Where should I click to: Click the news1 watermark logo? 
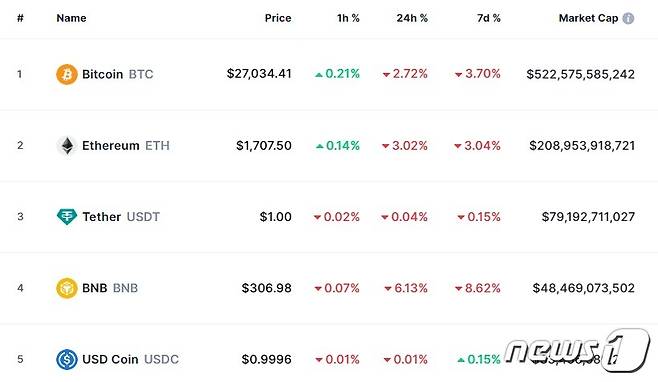pos(577,351)
